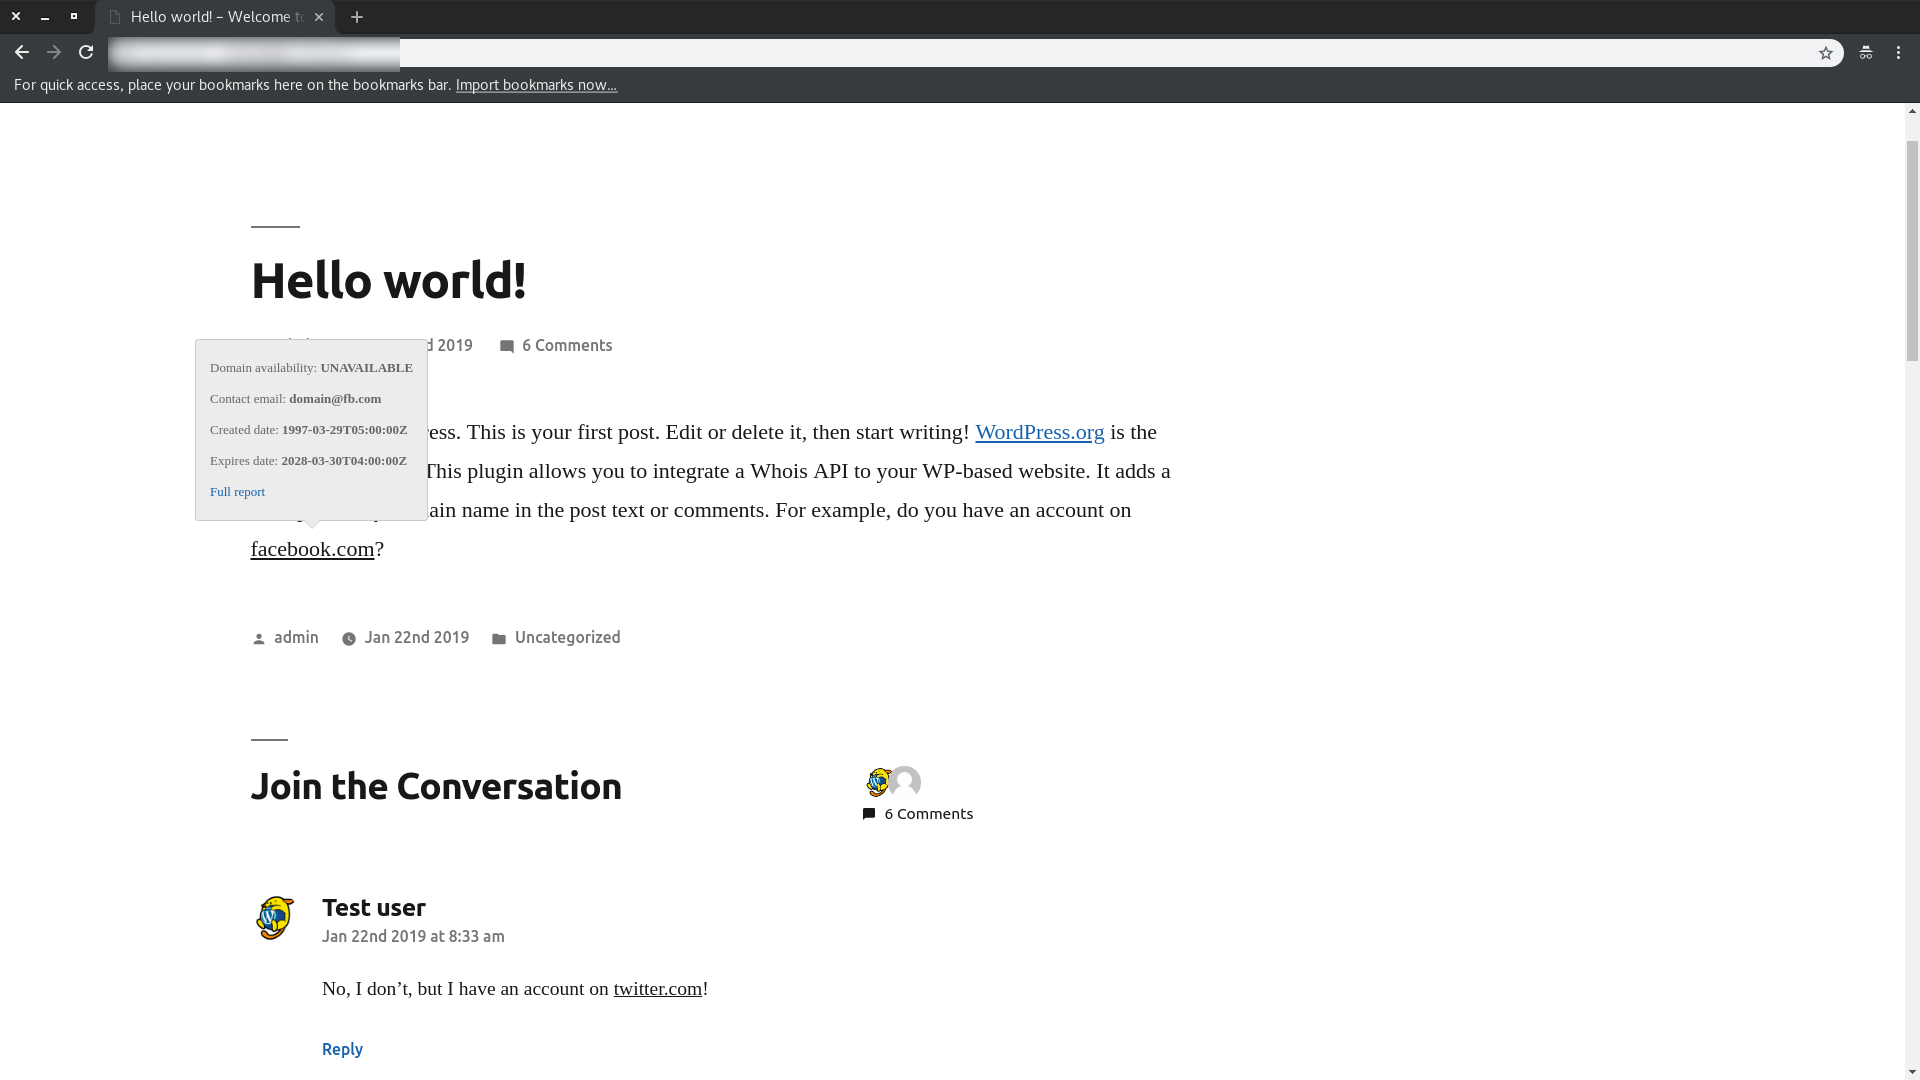Select the Test user name

(374, 908)
